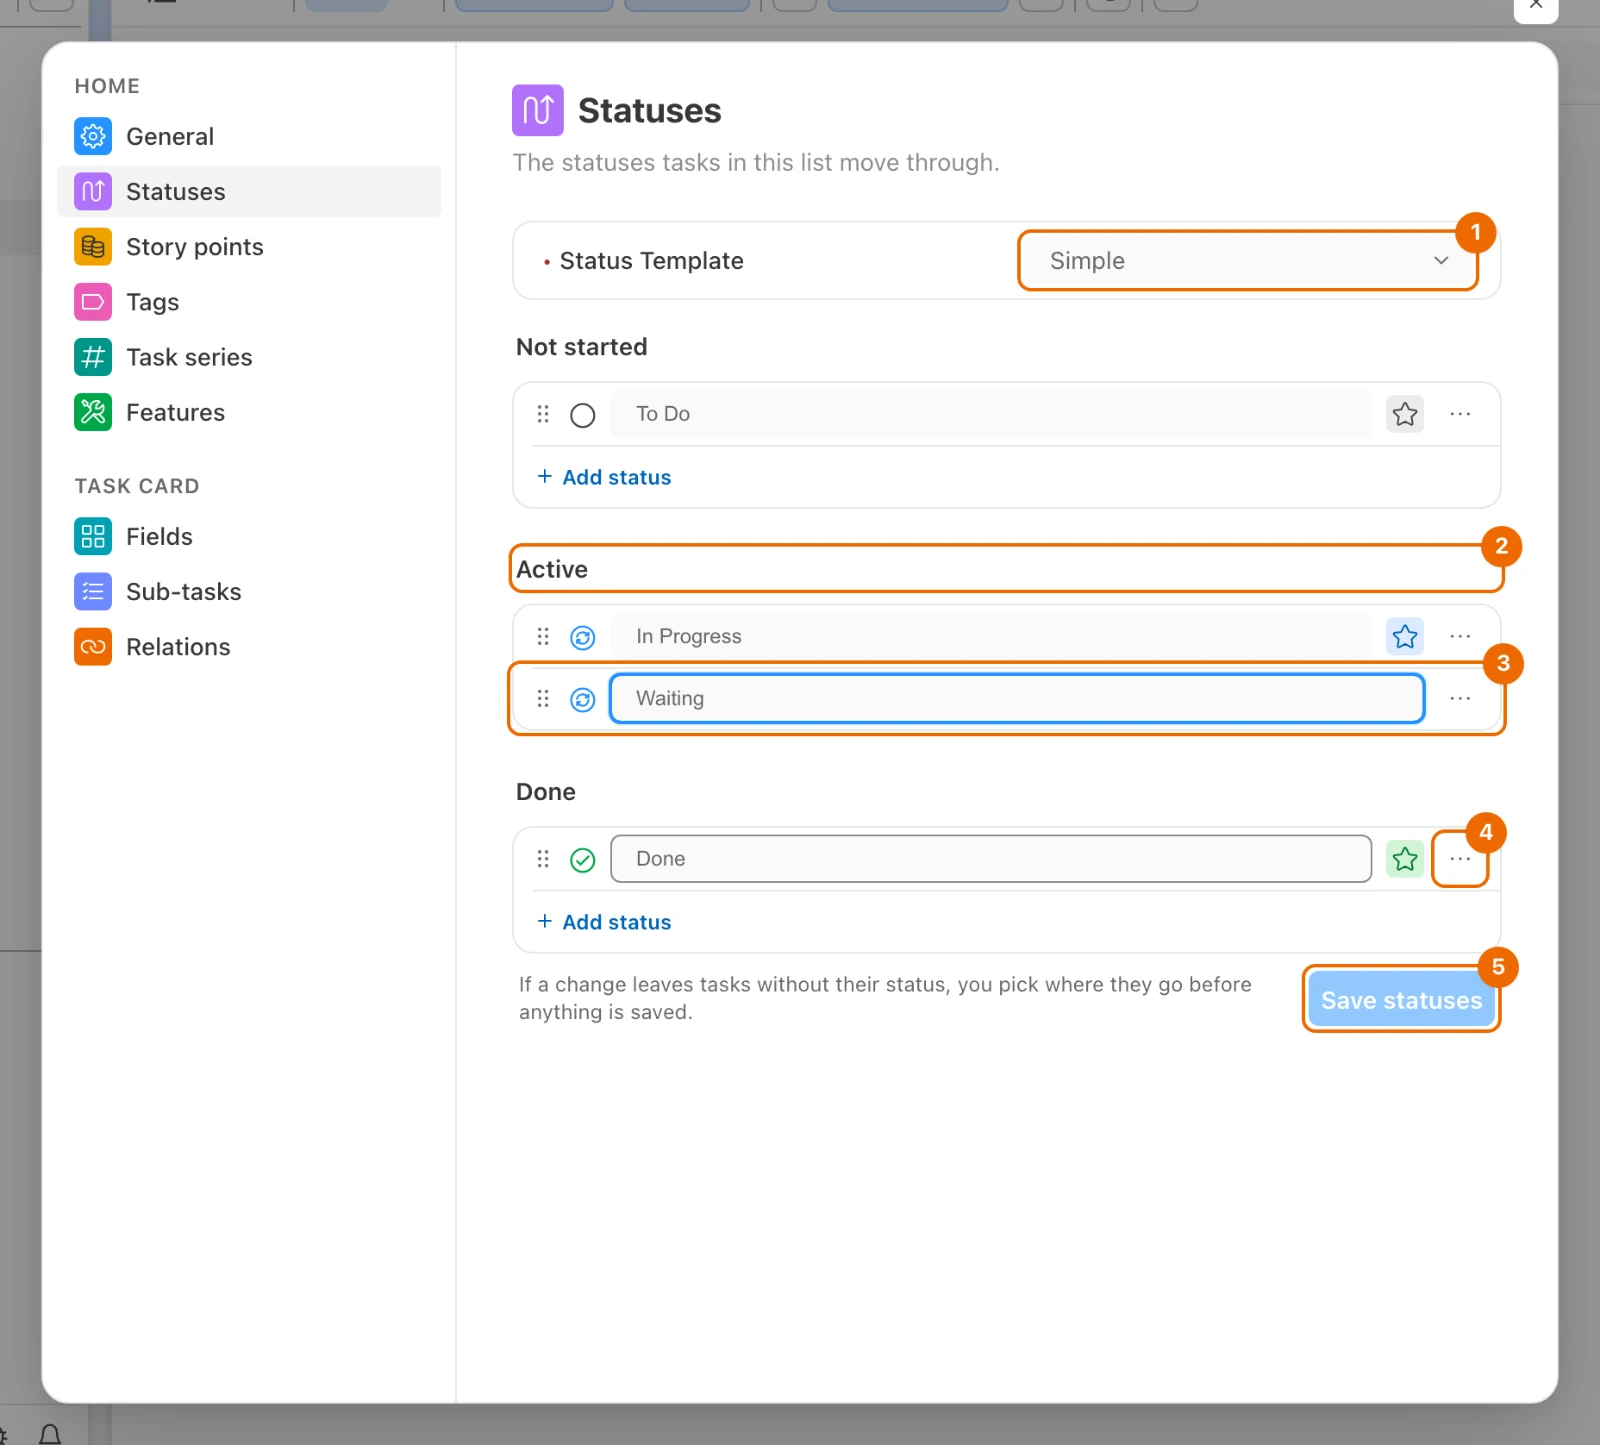Viewport: 1600px width, 1445px height.
Task: Click the Fields grid icon
Action: tap(93, 536)
